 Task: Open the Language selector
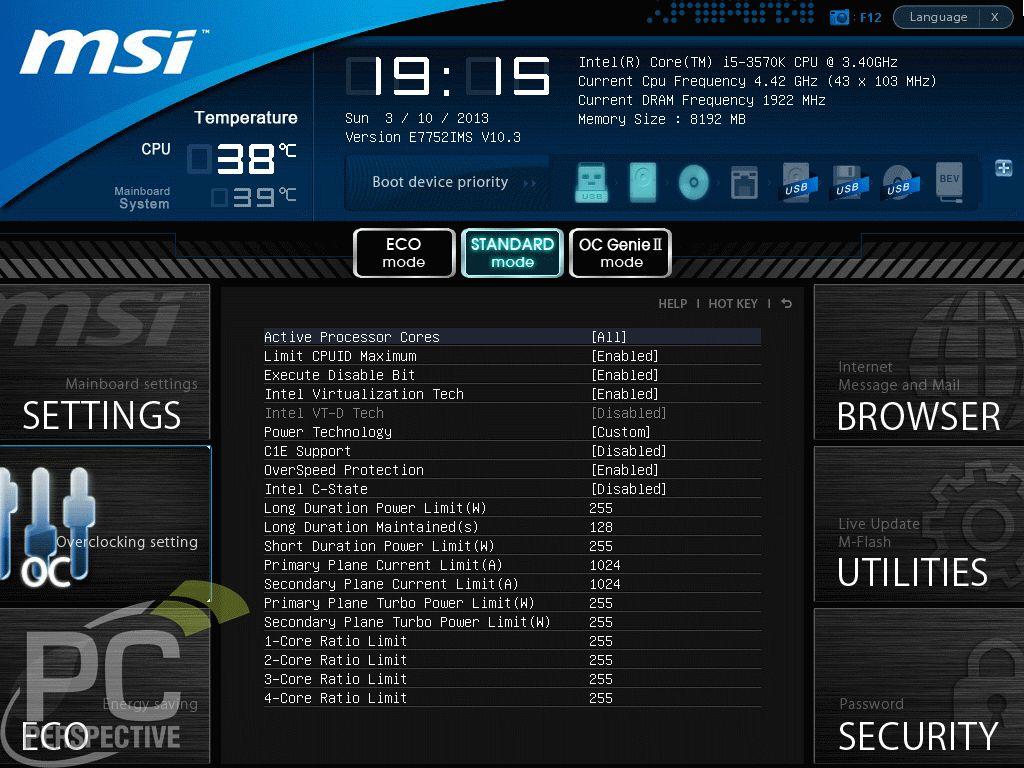938,17
